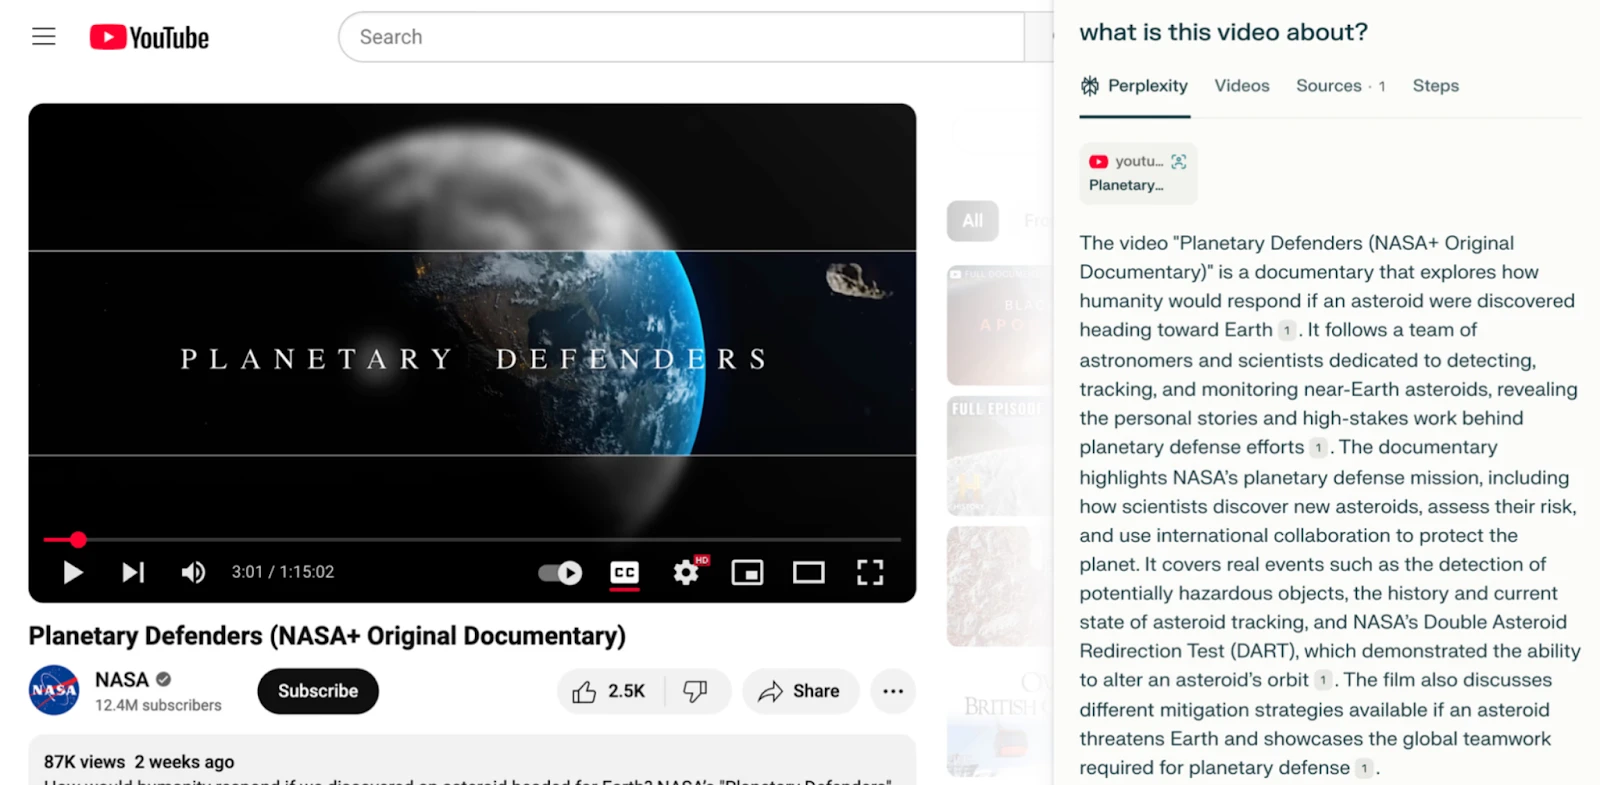Like the video with 2.5K likes
The height and width of the screenshot is (785, 1600).
[610, 691]
